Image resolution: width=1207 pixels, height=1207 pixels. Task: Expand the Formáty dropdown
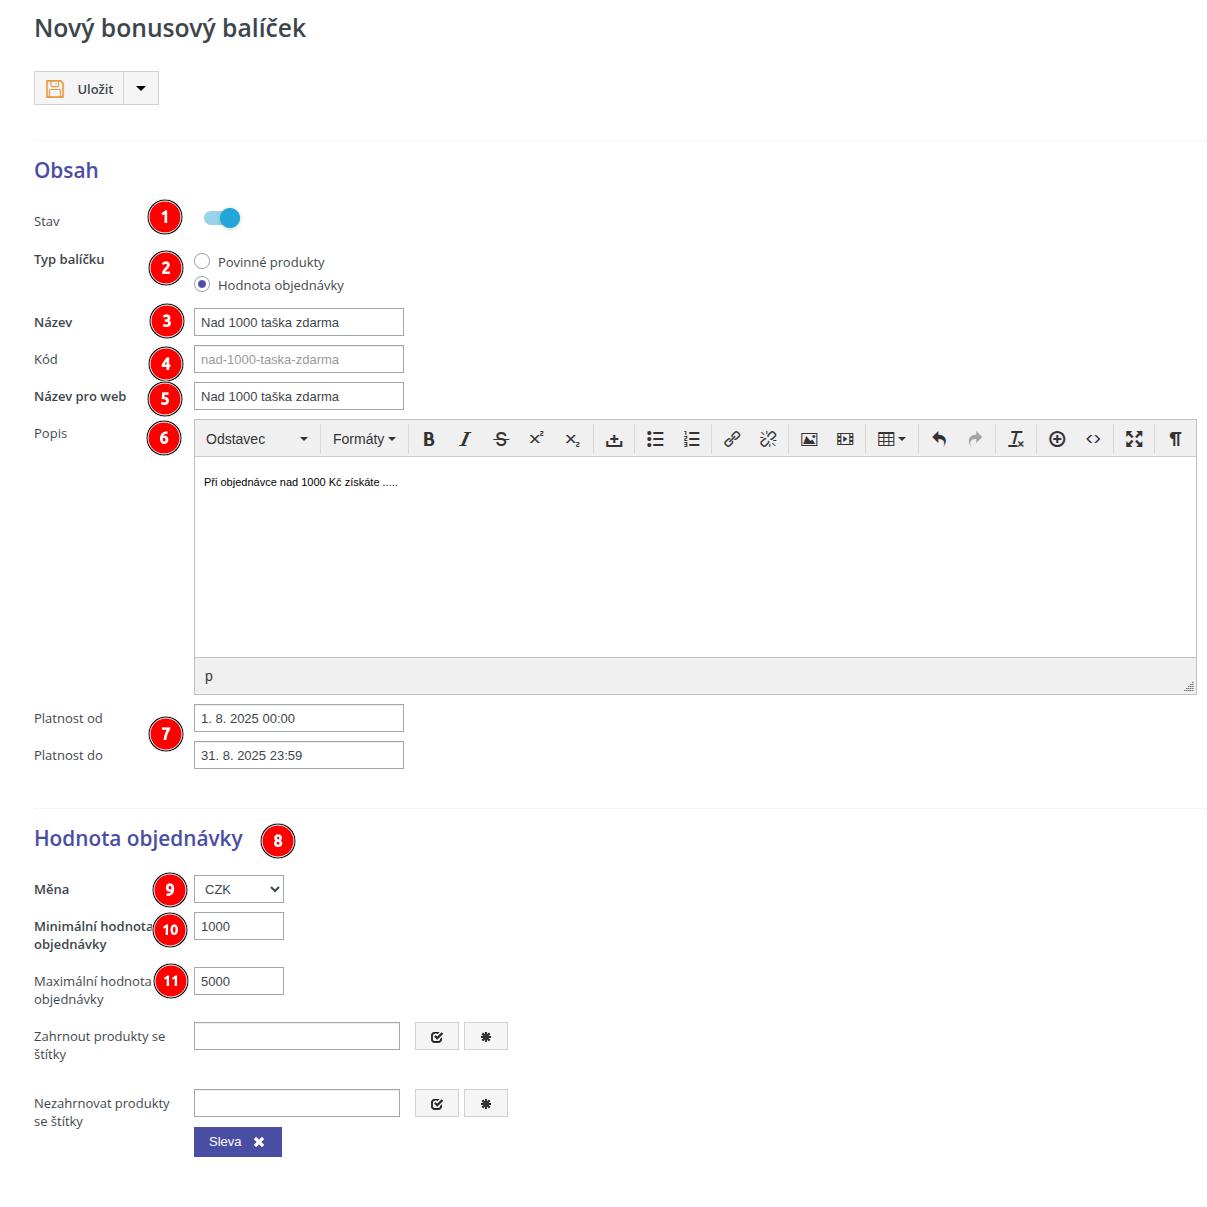coord(364,439)
